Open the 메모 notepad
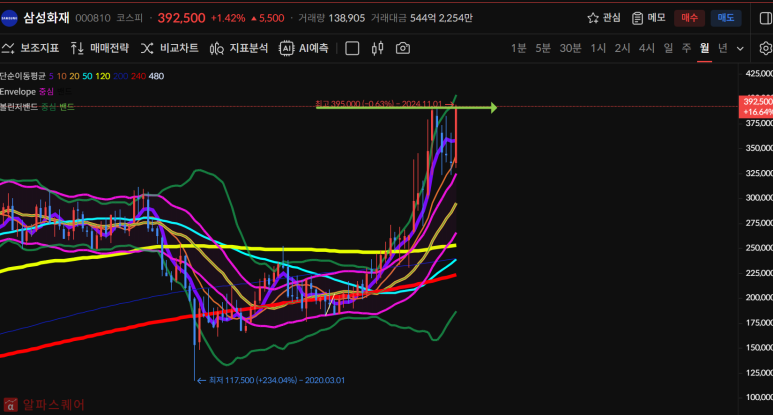 [x=649, y=18]
